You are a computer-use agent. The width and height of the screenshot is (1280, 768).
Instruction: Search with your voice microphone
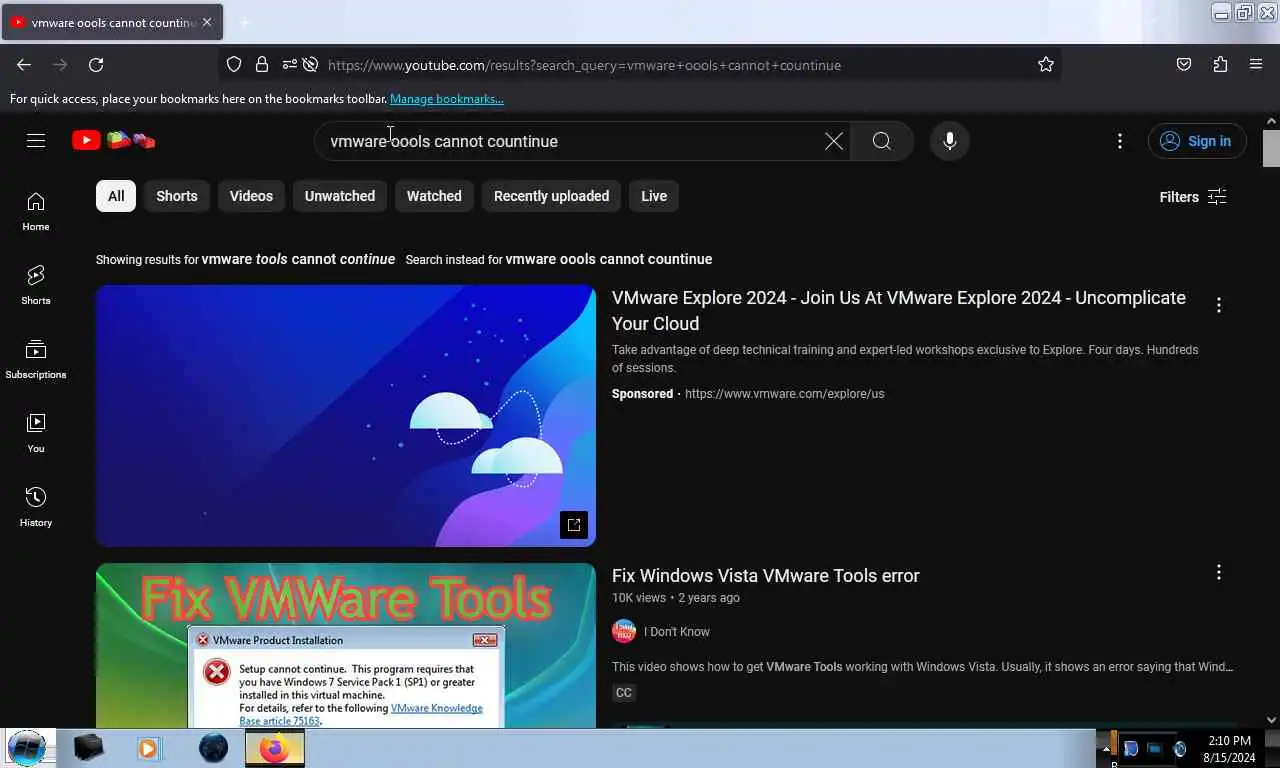pyautogui.click(x=950, y=141)
